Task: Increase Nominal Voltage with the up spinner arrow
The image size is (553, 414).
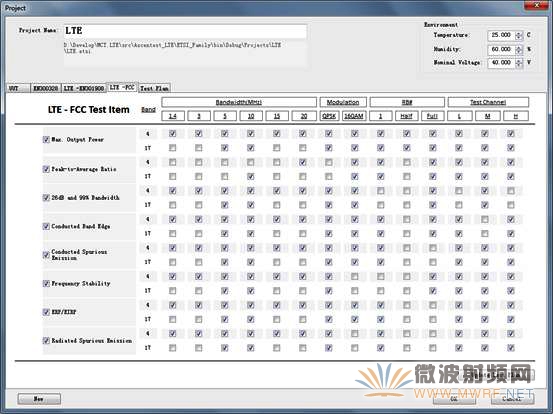Action: point(518,61)
